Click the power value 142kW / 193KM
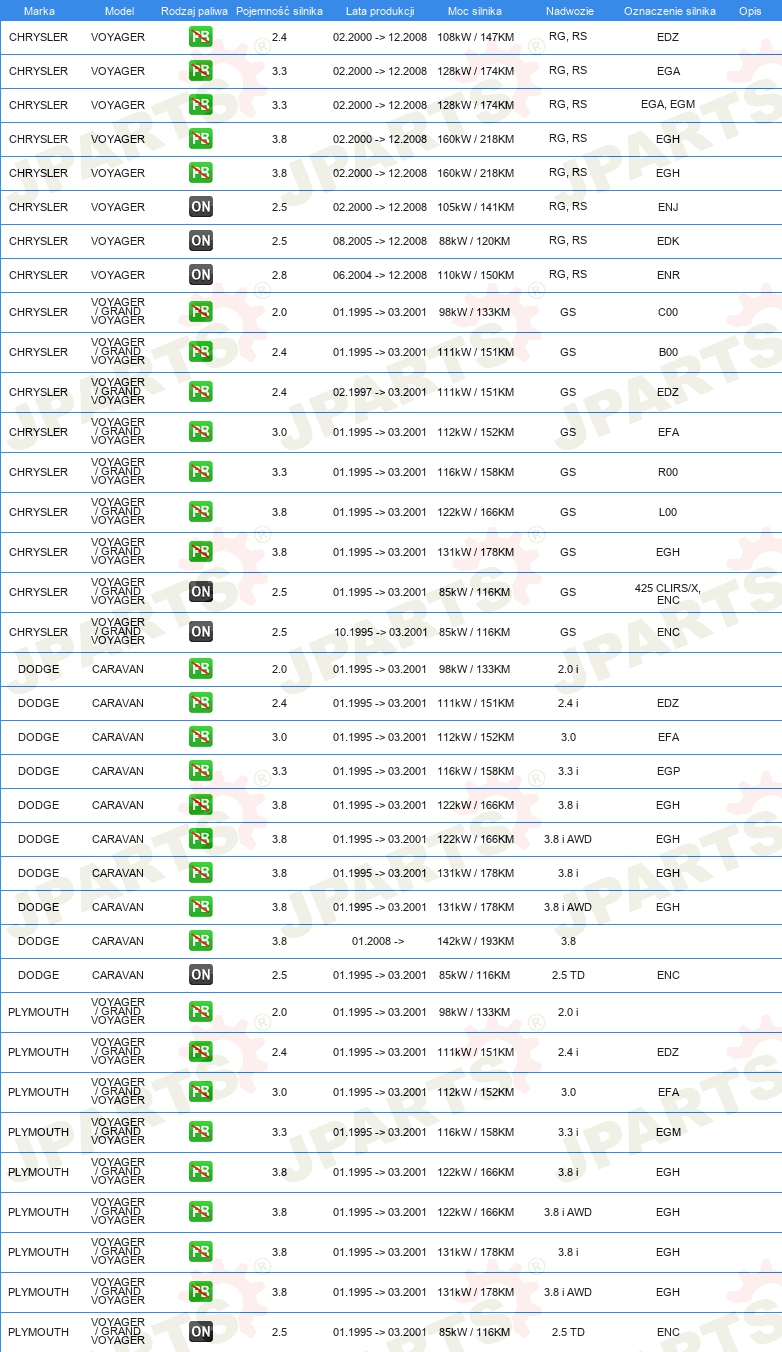The height and width of the screenshot is (1352, 782). (x=475, y=941)
